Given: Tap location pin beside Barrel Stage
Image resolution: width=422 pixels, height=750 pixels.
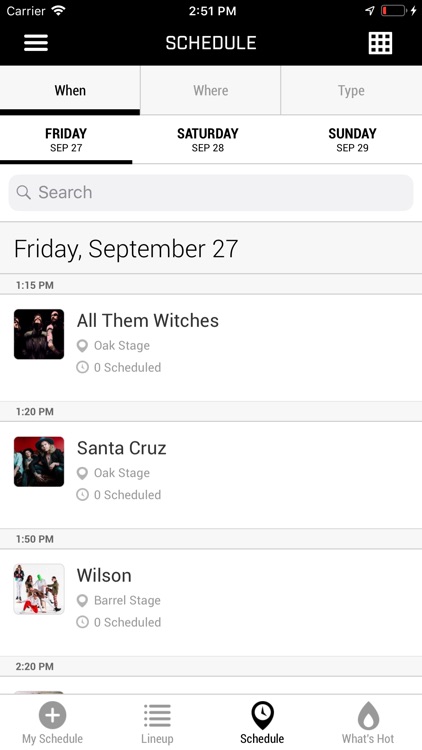Looking at the screenshot, I should (82, 601).
